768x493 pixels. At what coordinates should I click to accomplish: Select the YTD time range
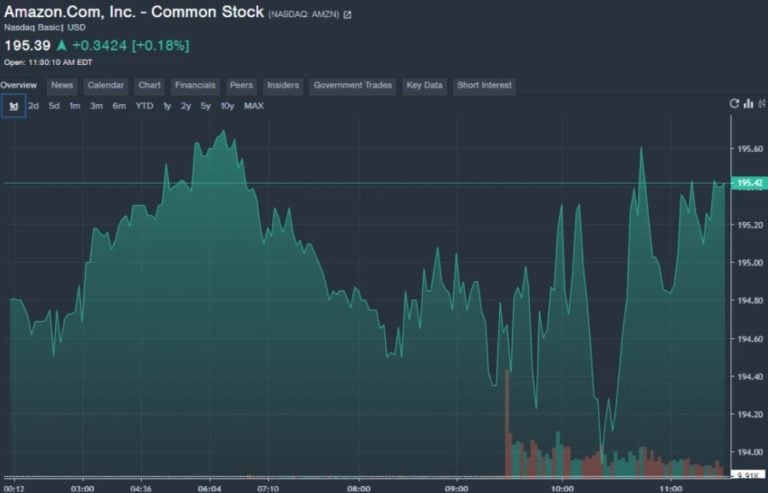[x=144, y=106]
